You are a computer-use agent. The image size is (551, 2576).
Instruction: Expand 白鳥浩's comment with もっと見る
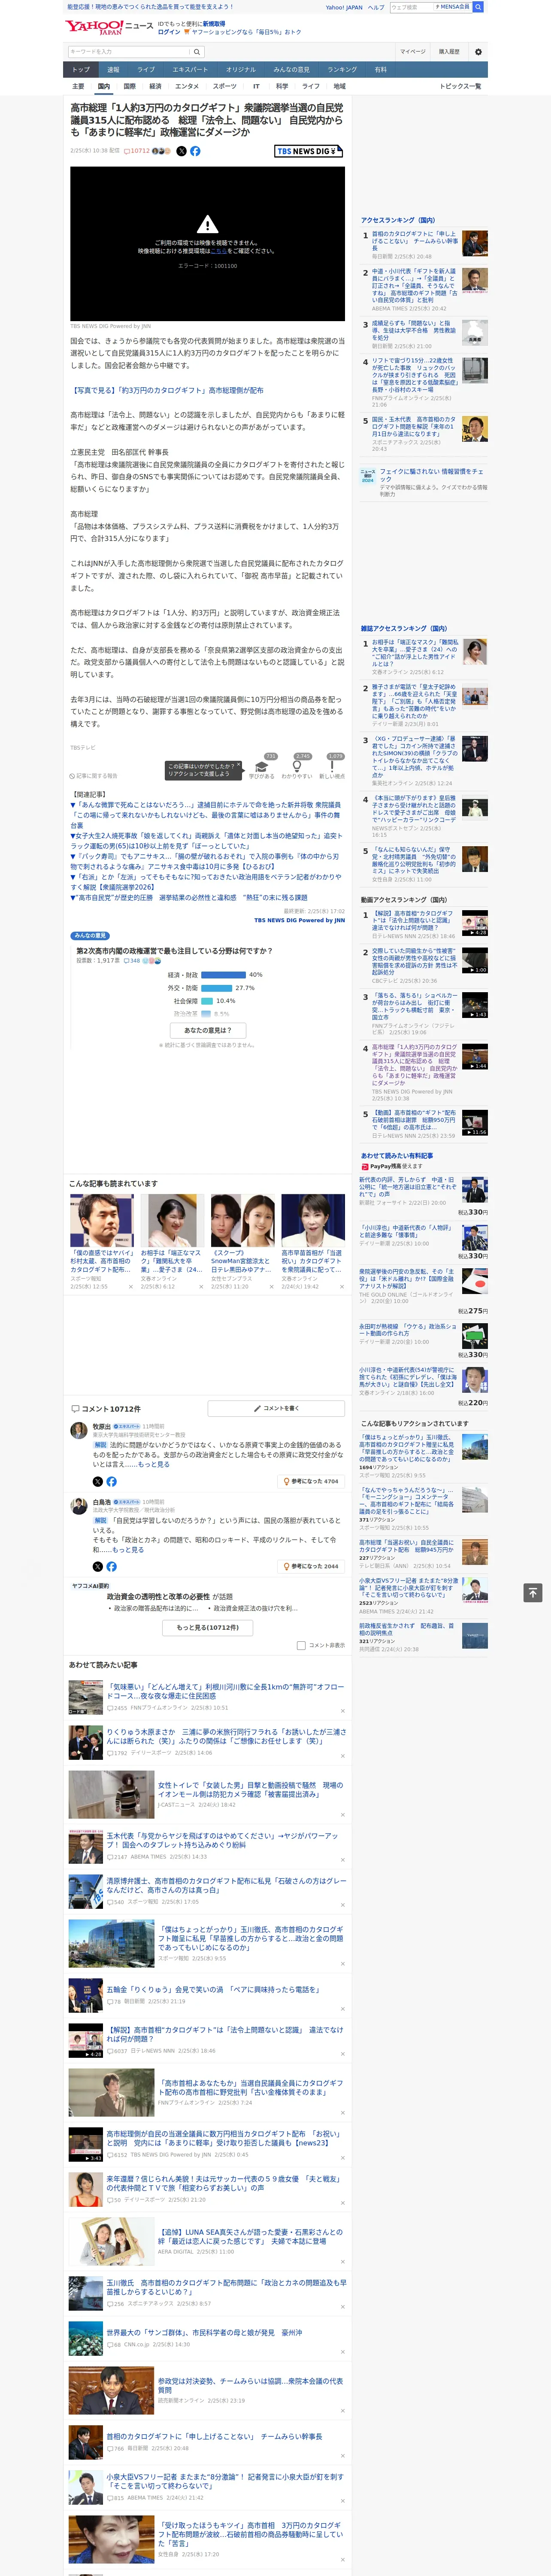127,1549
